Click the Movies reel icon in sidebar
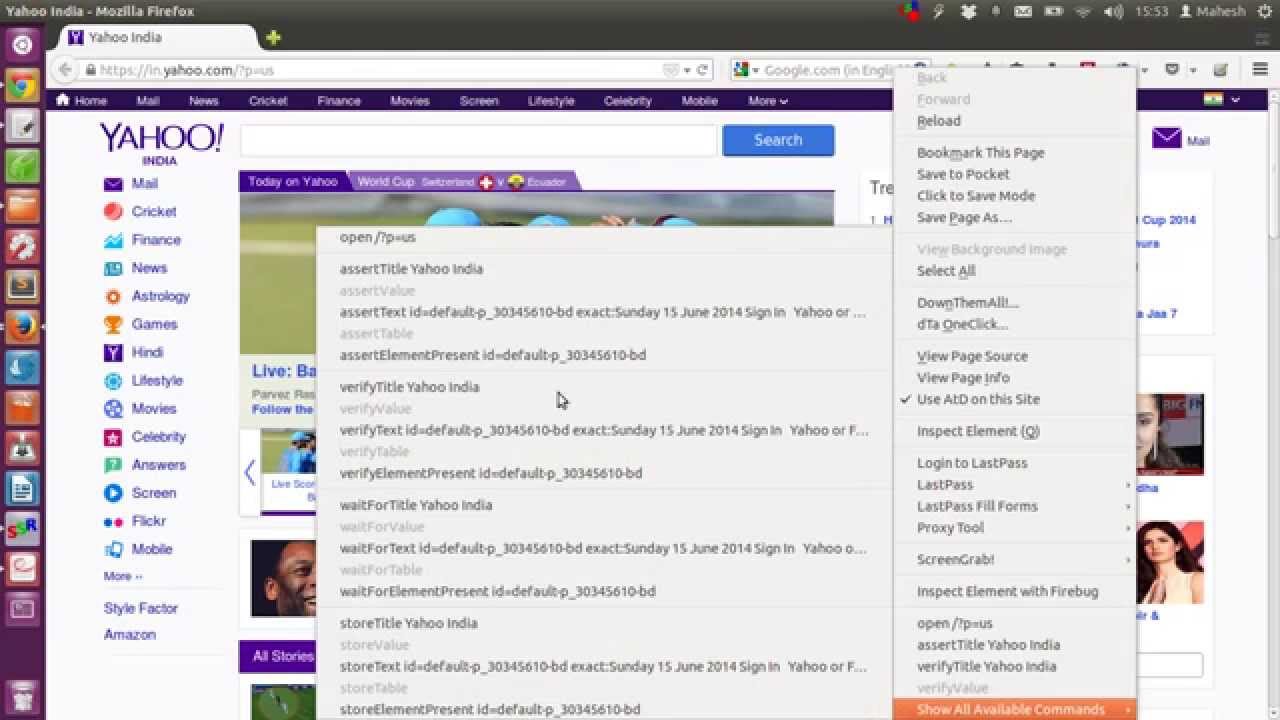The width and height of the screenshot is (1280, 720). [113, 409]
